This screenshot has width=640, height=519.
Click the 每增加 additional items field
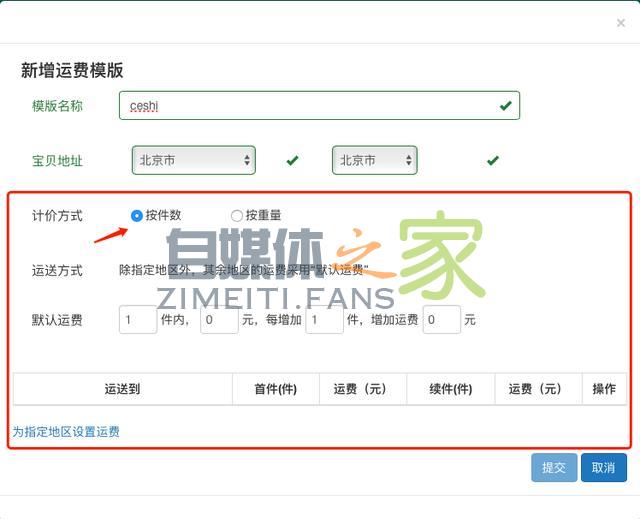[324, 320]
